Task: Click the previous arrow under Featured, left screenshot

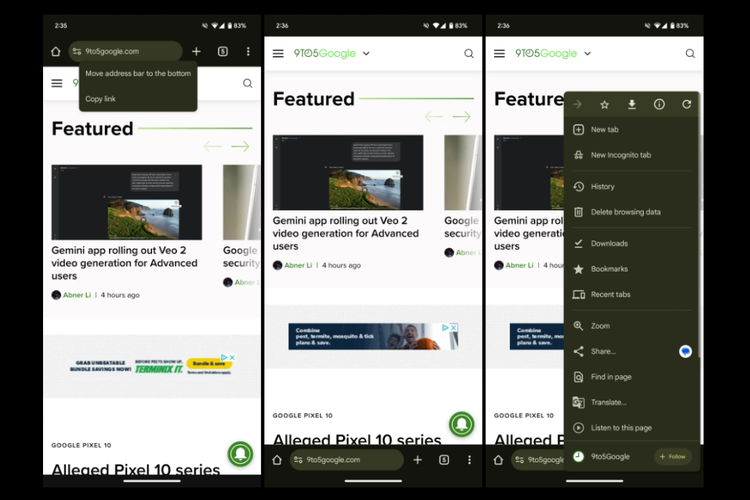Action: point(212,146)
